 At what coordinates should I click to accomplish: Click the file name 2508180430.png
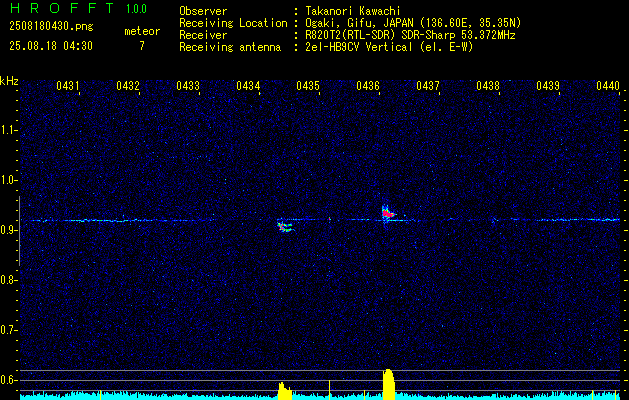pos(51,27)
